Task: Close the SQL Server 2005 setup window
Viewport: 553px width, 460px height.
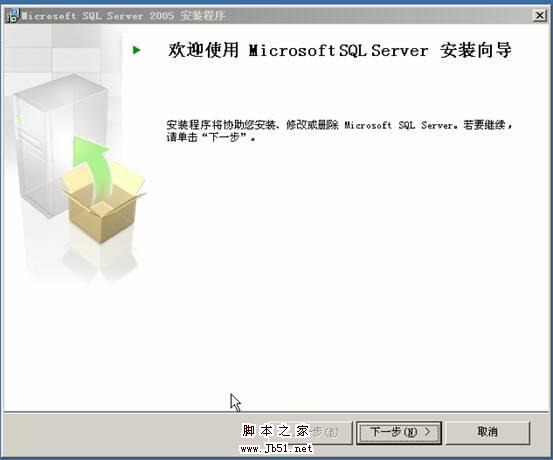Action: pyautogui.click(x=540, y=16)
